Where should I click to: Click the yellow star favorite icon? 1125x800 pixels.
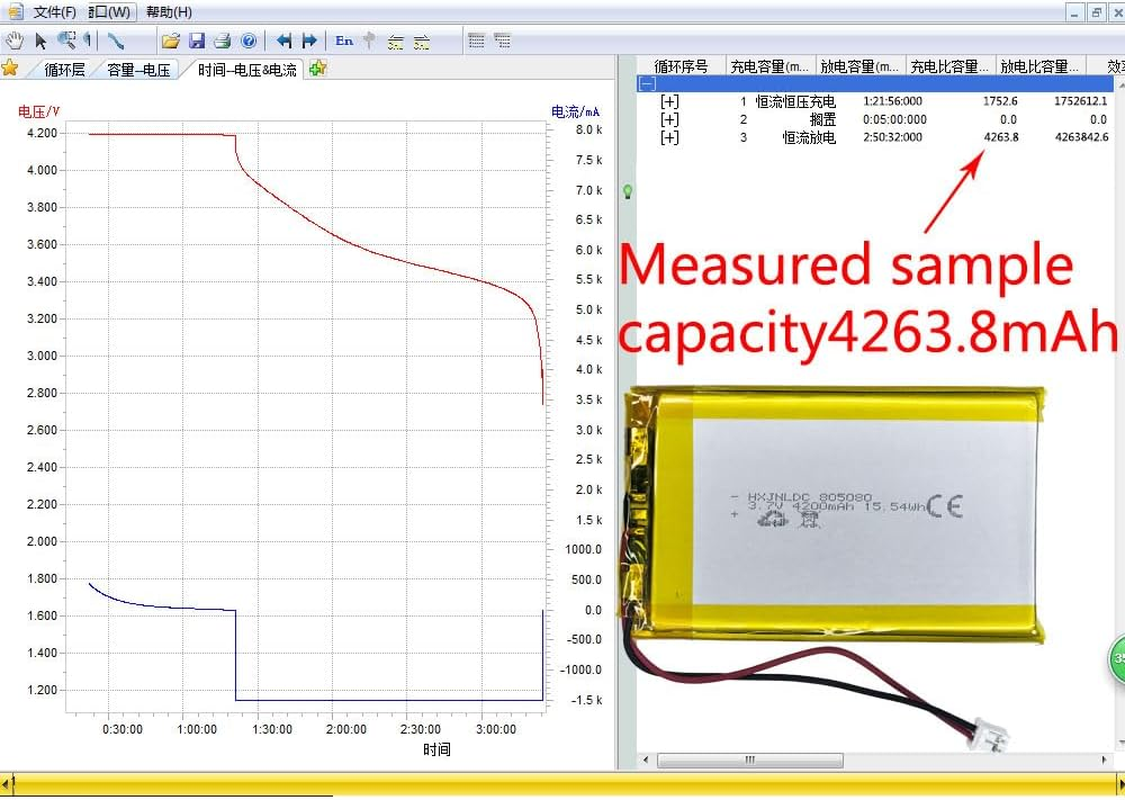point(12,69)
